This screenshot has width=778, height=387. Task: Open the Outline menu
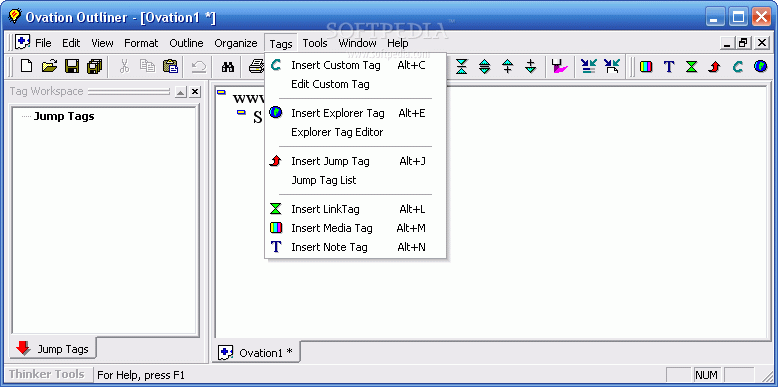click(x=186, y=43)
